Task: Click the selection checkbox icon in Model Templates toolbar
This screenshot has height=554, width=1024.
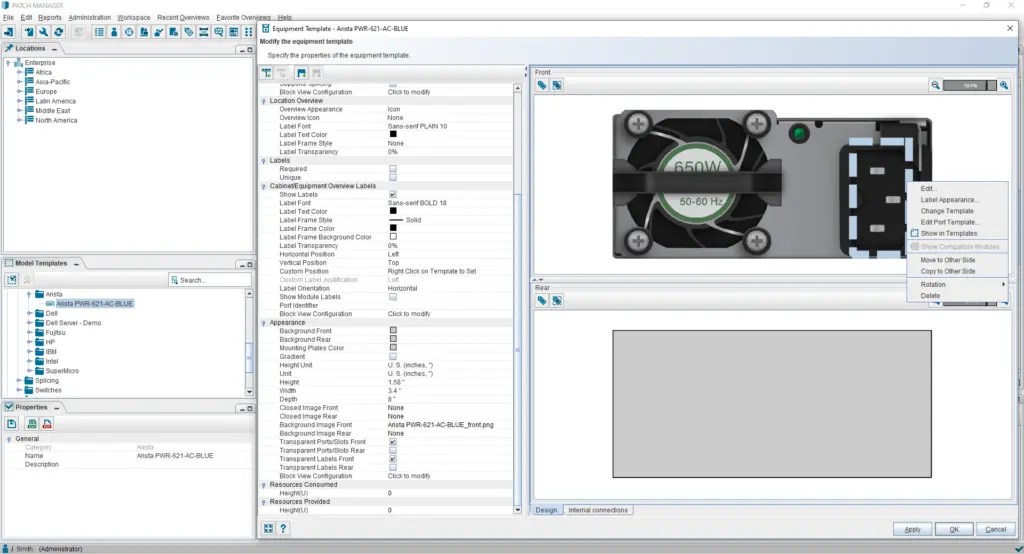Action: coord(12,280)
